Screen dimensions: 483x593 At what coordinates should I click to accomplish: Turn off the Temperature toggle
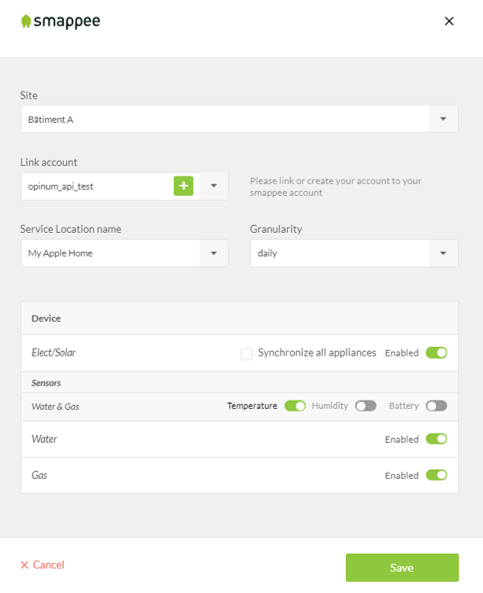[x=295, y=406]
